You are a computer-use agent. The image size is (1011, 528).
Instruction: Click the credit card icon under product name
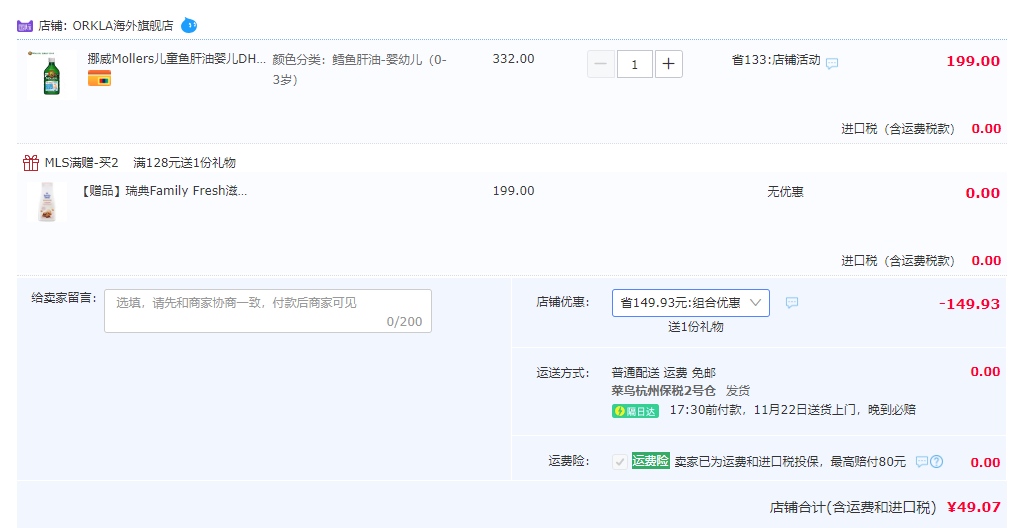[99, 79]
